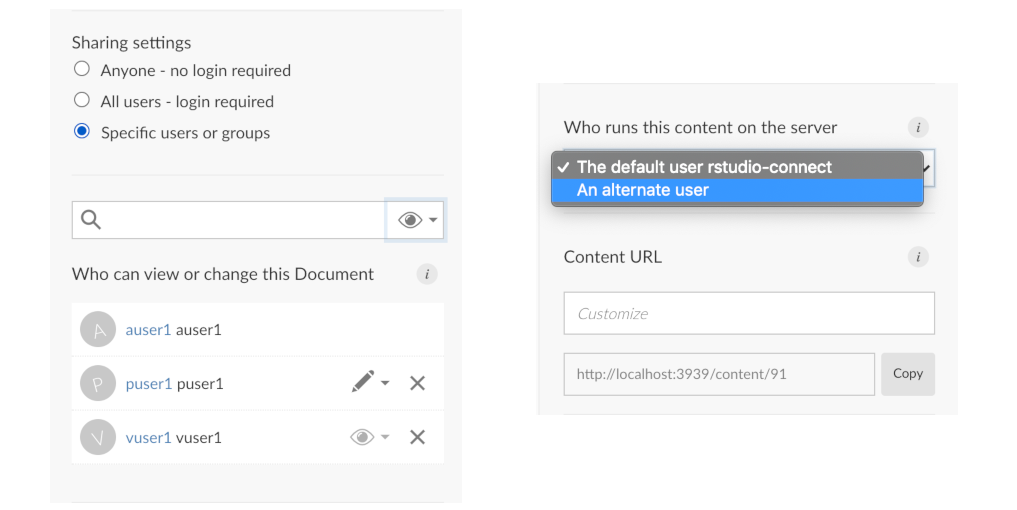Image resolution: width=1017 pixels, height=510 pixels.
Task: Select 'Anyone - no login required' radio
Action: tap(82, 69)
